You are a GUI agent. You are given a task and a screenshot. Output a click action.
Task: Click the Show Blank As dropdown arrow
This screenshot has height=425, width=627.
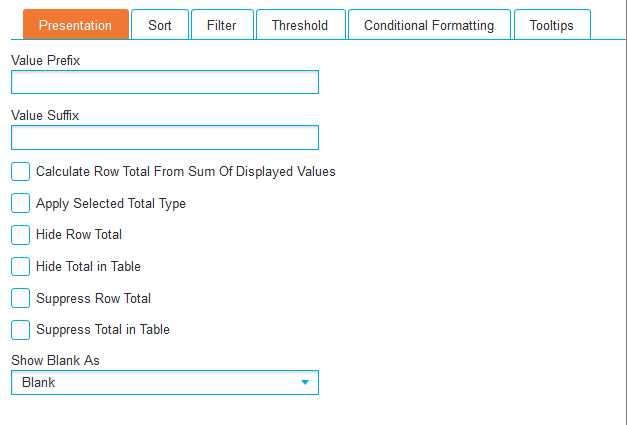coord(305,383)
